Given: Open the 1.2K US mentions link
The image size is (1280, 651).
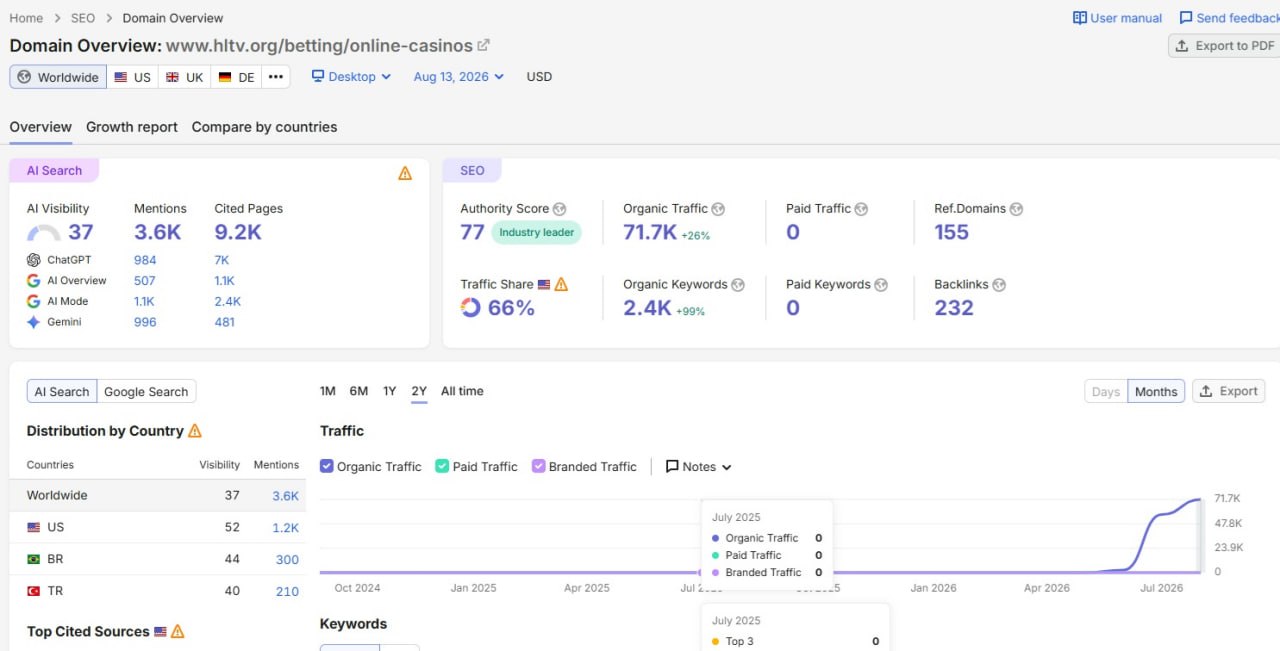Looking at the screenshot, I should pos(286,527).
